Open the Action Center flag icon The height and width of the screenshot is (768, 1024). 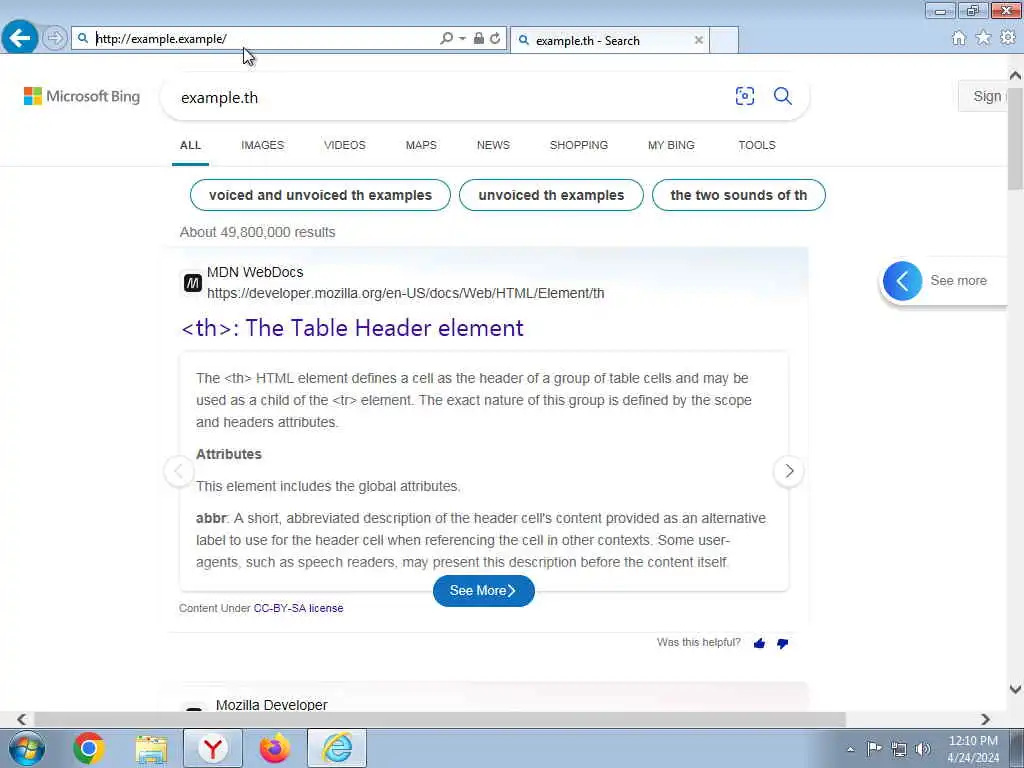(874, 748)
